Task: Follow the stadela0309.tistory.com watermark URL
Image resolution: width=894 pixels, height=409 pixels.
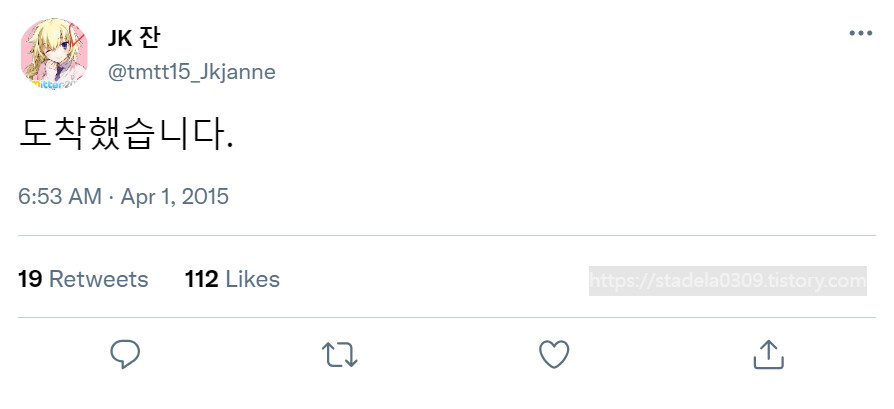Action: click(x=758, y=281)
